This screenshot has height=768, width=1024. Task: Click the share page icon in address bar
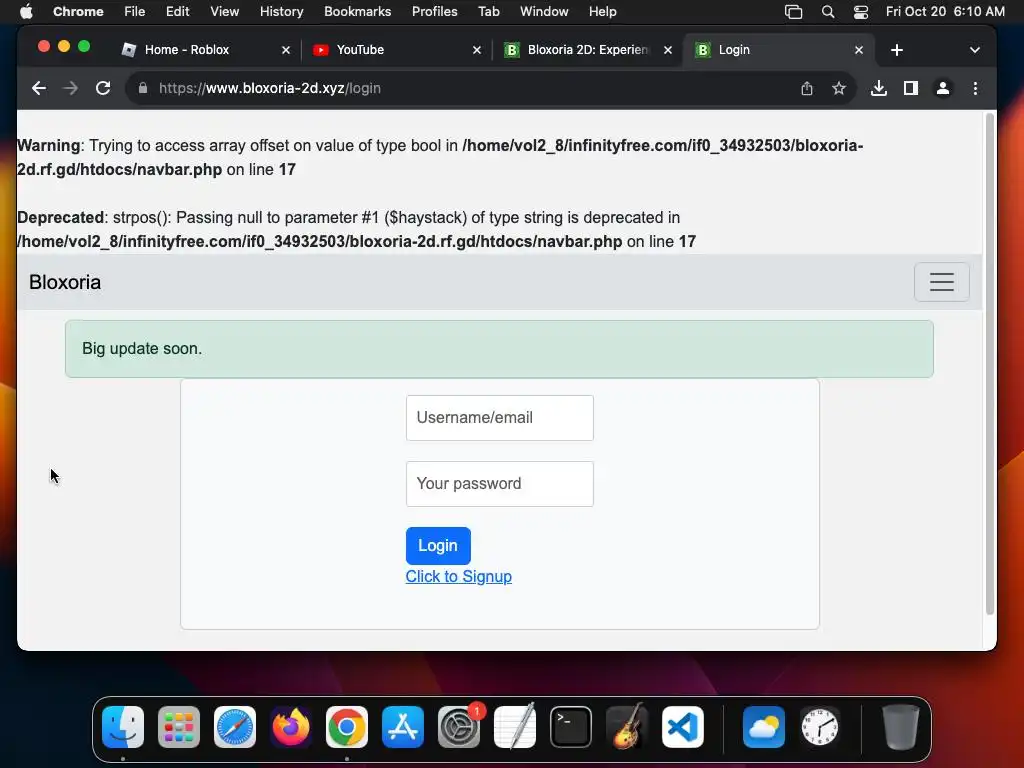point(807,88)
